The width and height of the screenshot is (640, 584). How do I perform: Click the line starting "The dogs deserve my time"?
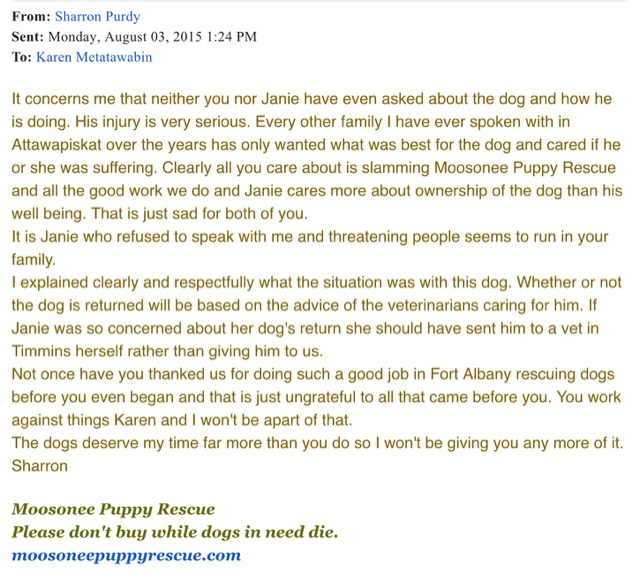pyautogui.click(x=317, y=443)
